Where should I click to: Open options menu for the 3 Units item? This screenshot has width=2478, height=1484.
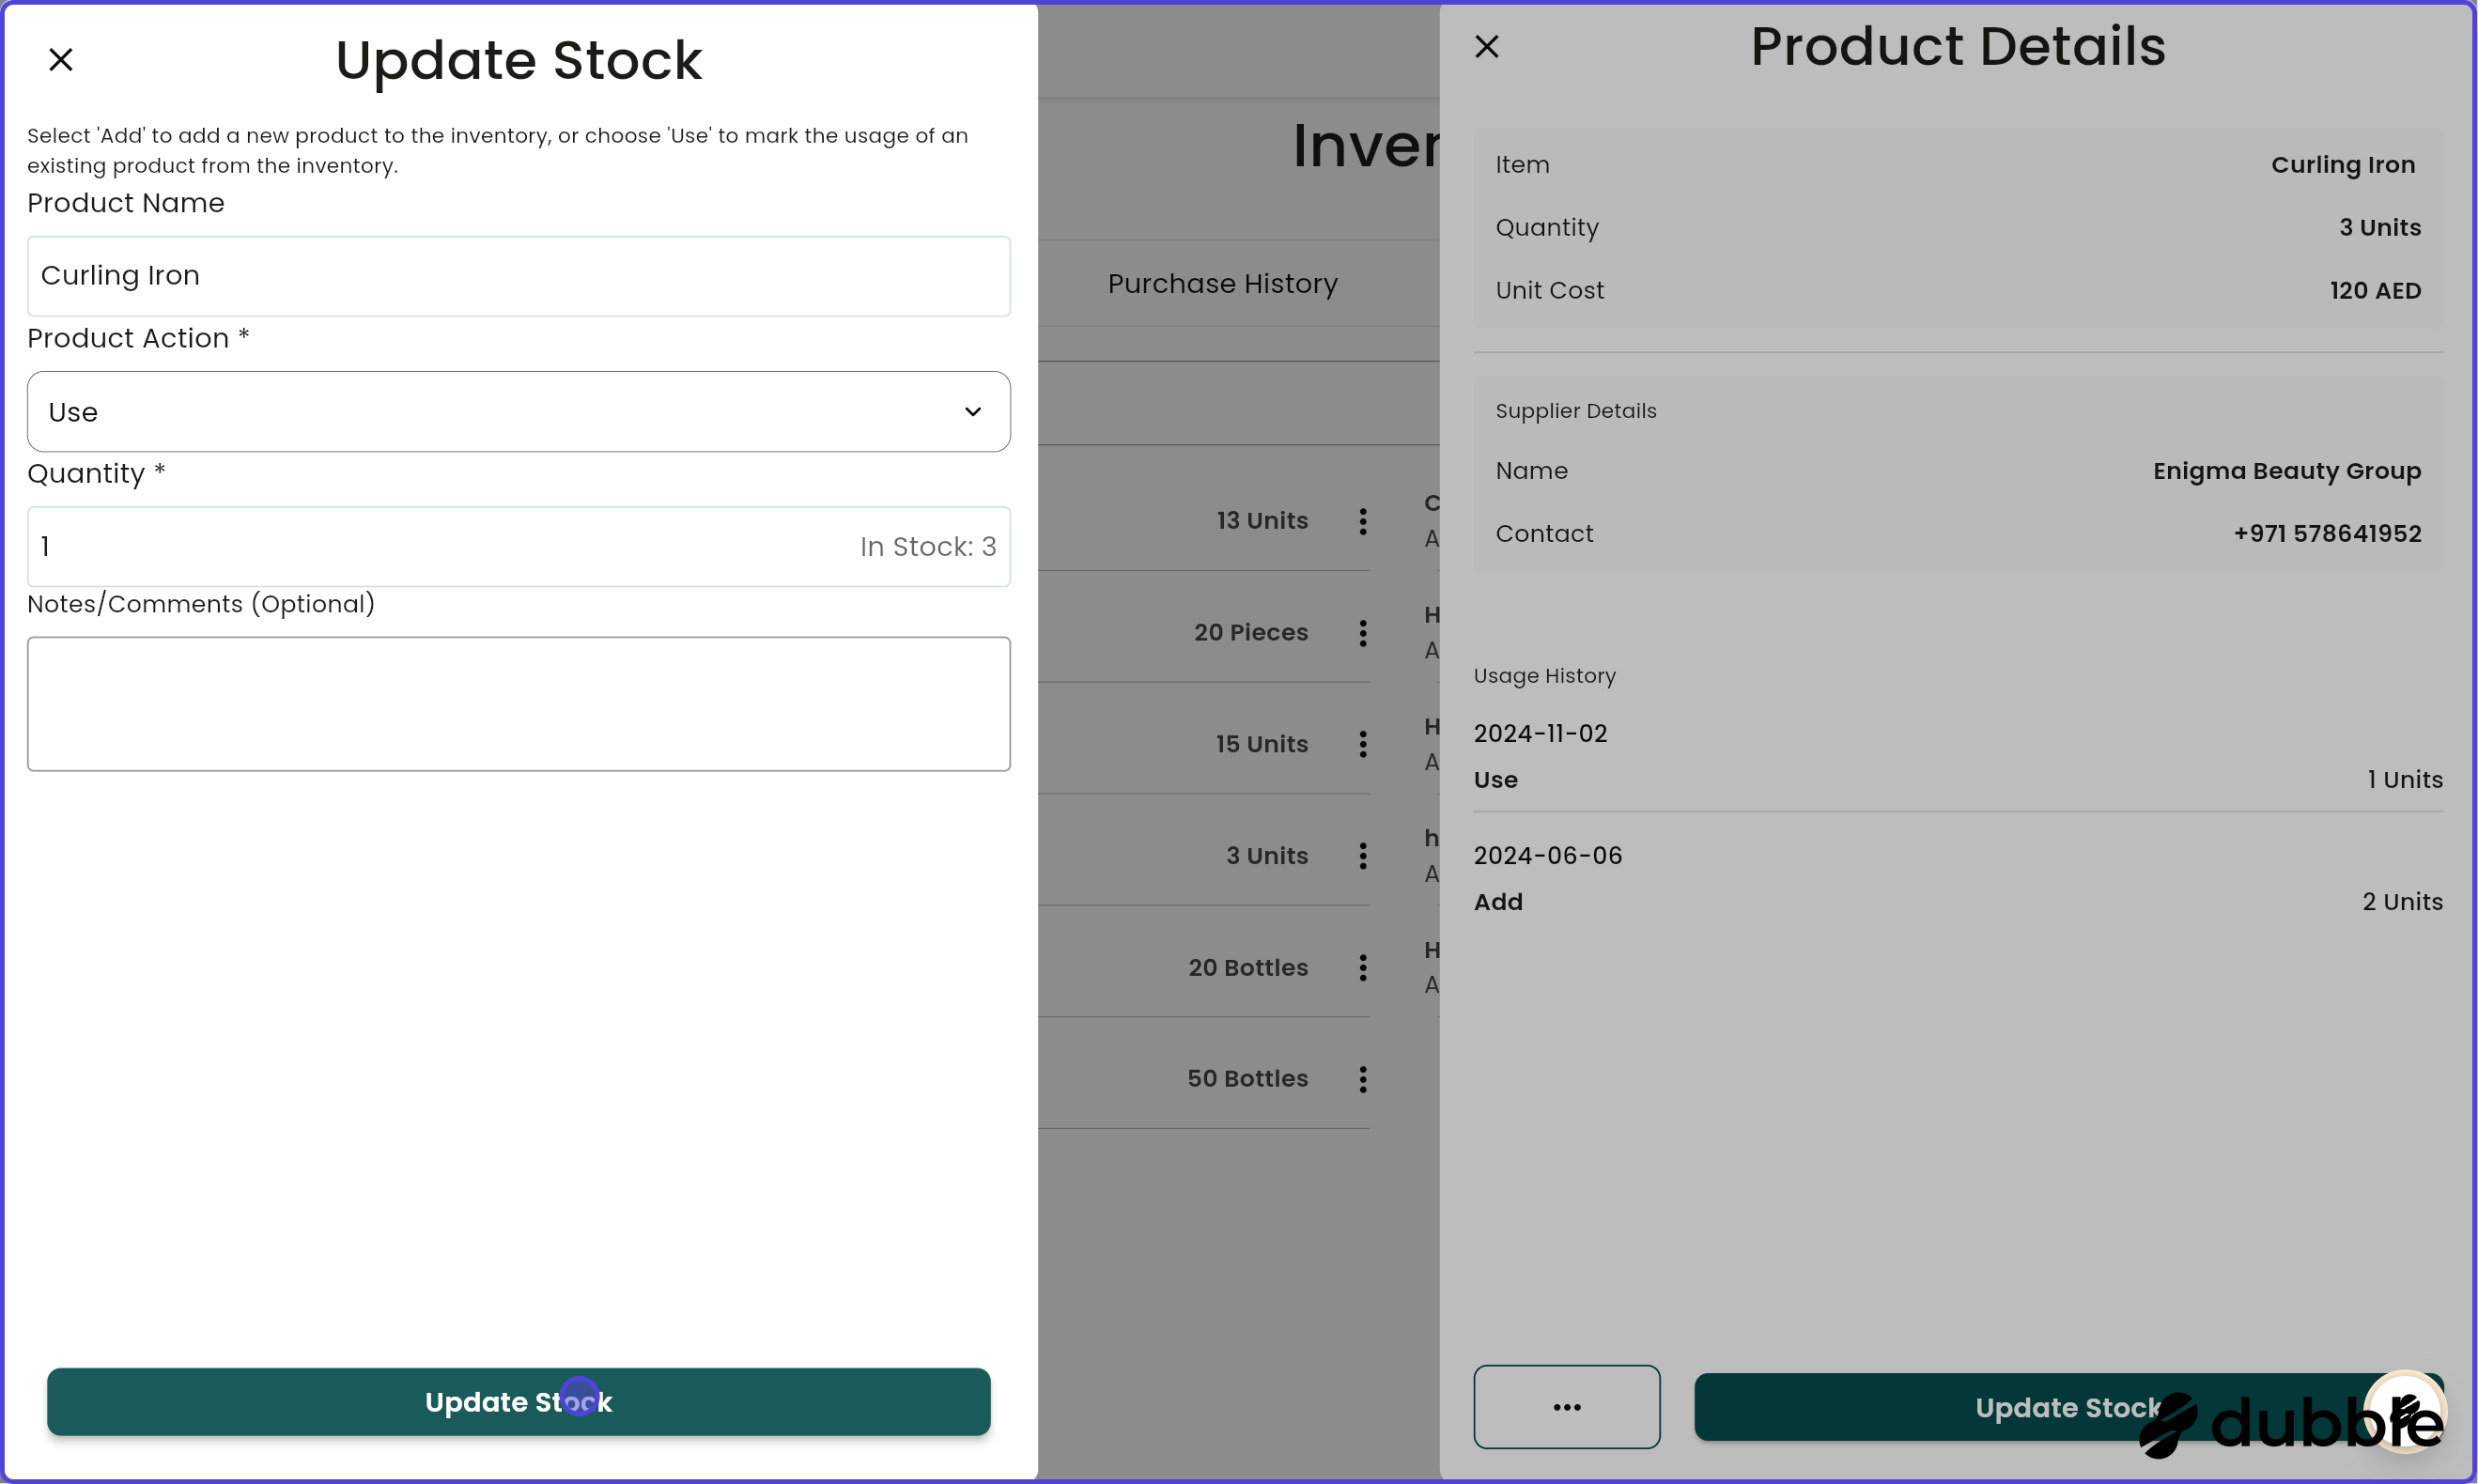point(1363,855)
